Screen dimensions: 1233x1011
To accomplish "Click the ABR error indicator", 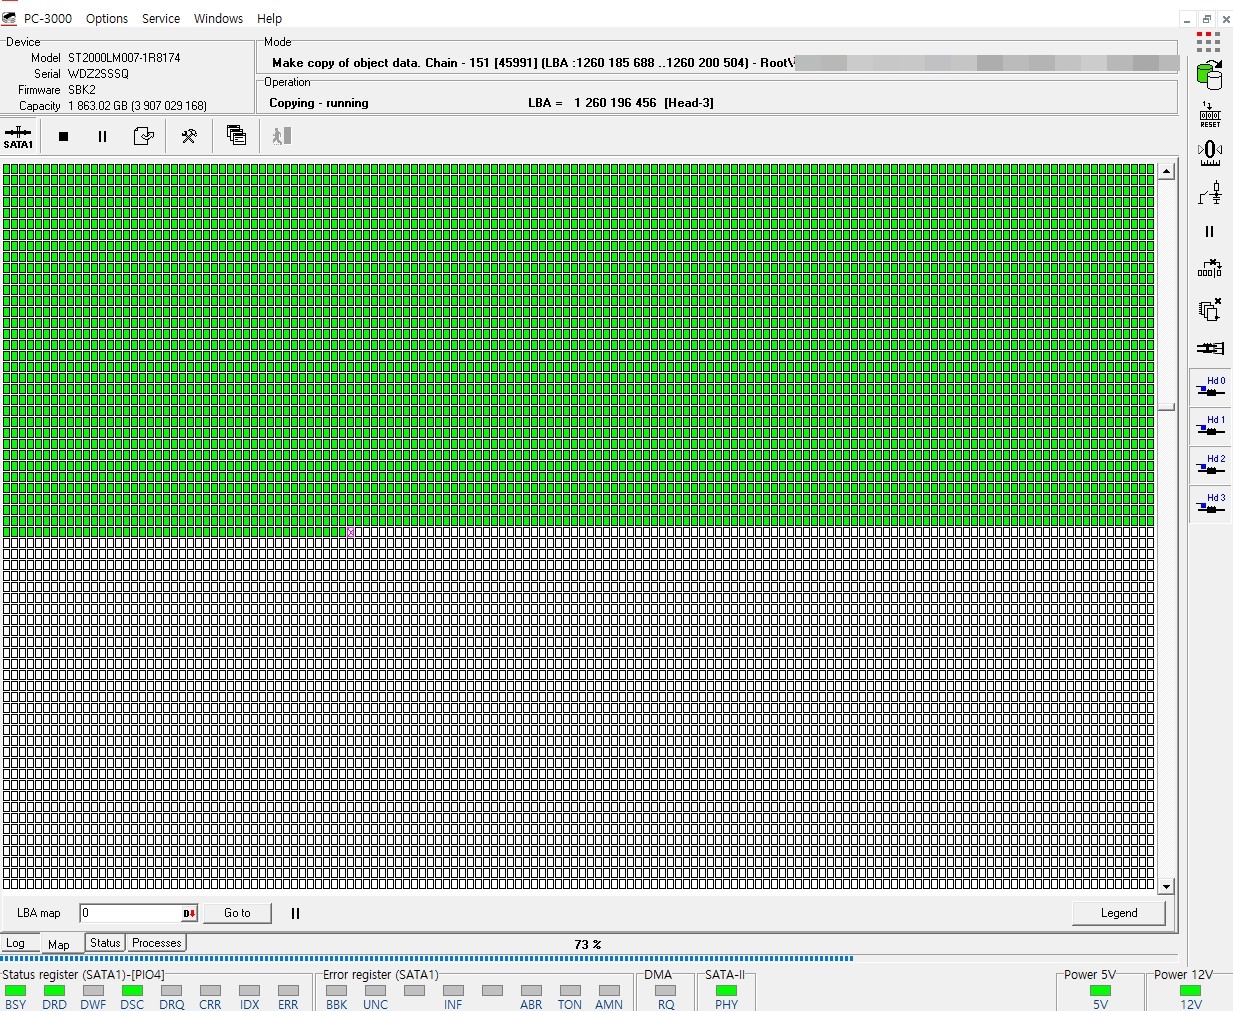I will point(531,991).
